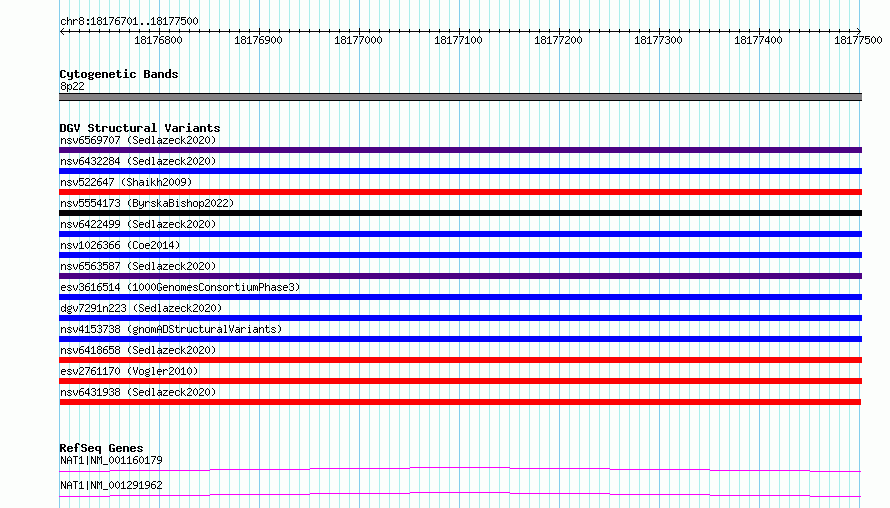Click the red bar for nsv522647

point(460,192)
